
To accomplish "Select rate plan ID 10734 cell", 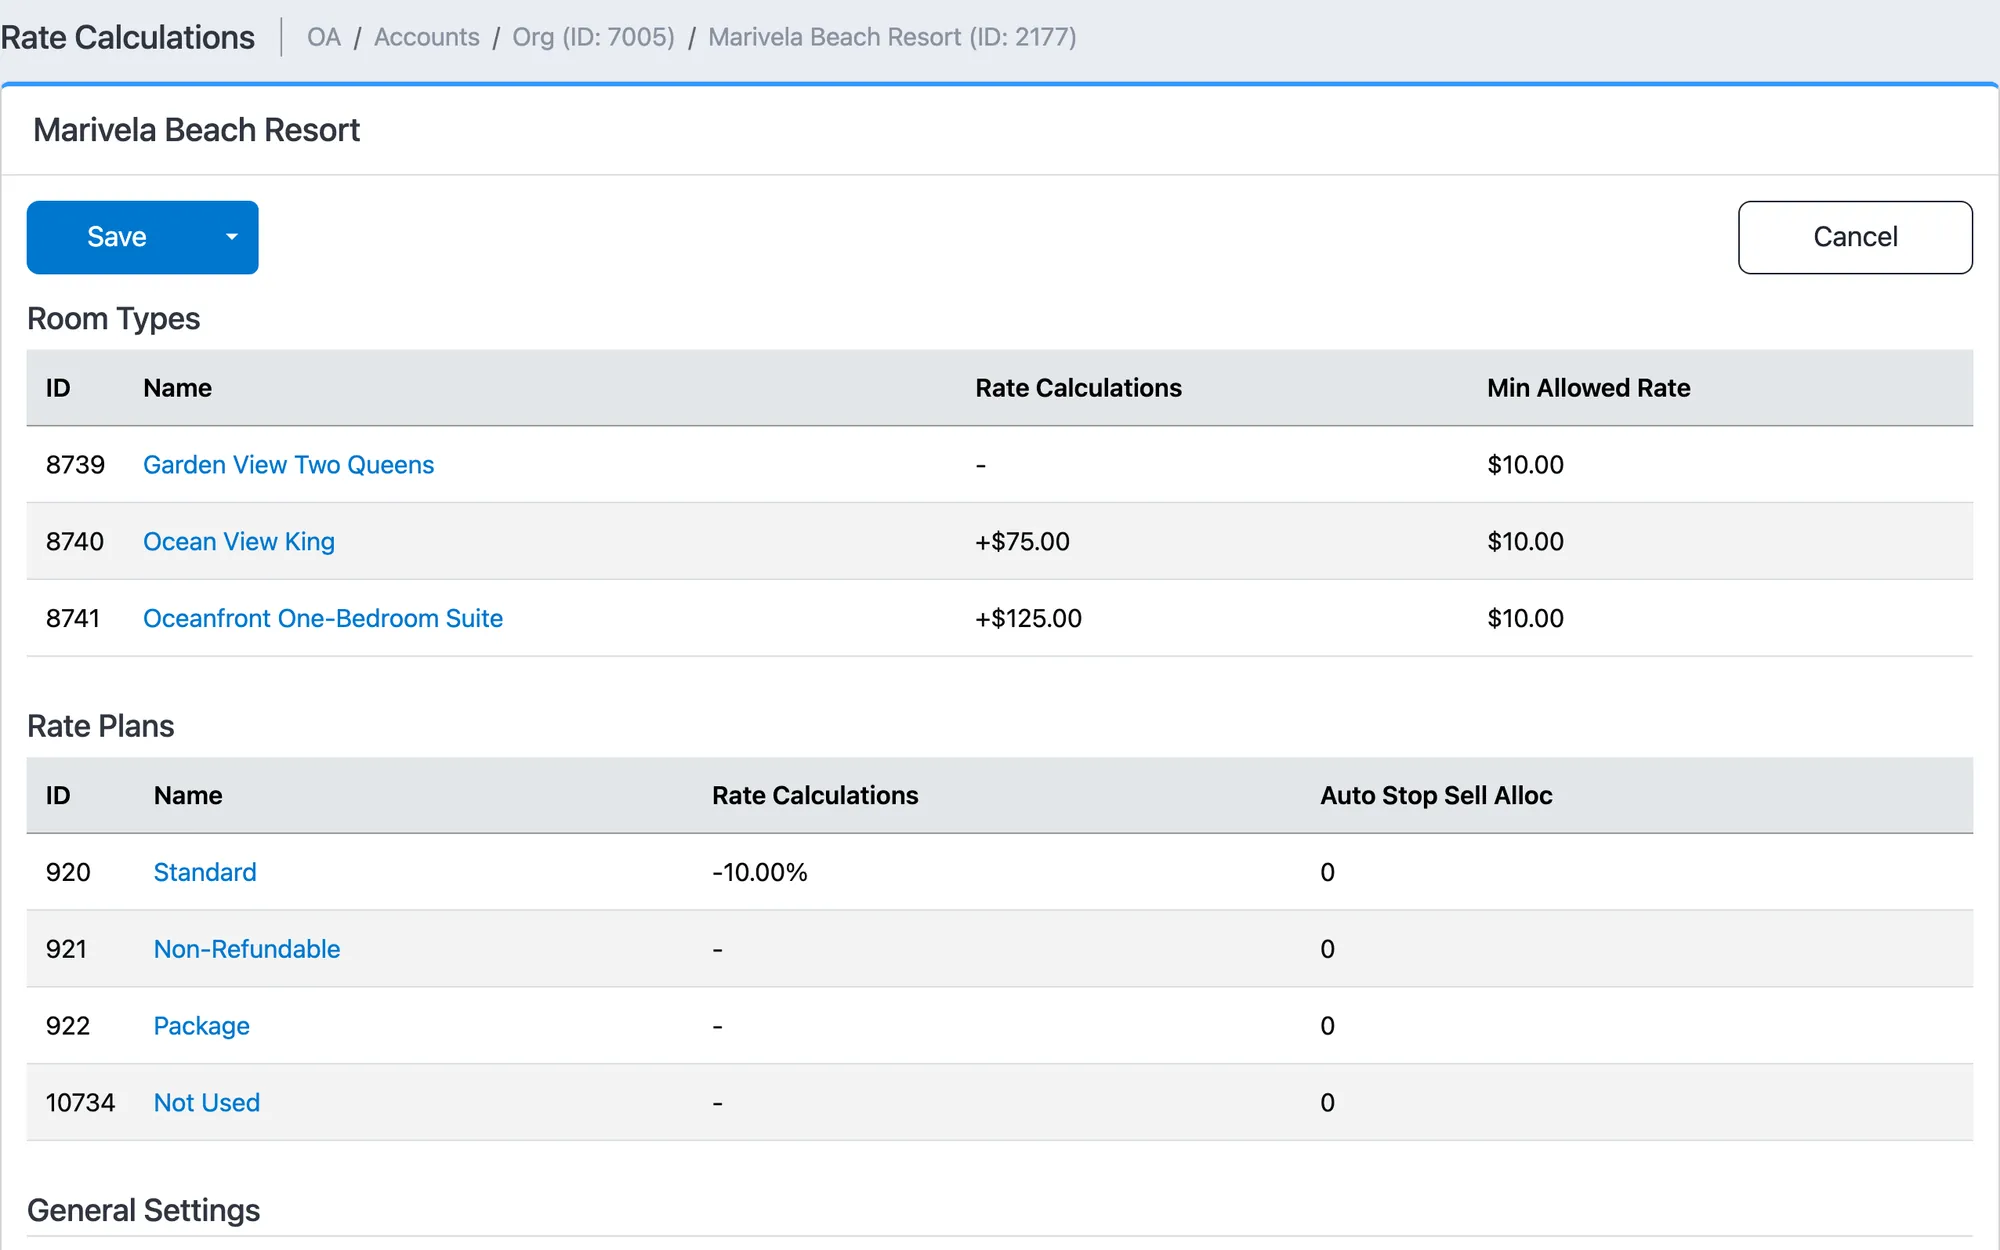I will [80, 1103].
